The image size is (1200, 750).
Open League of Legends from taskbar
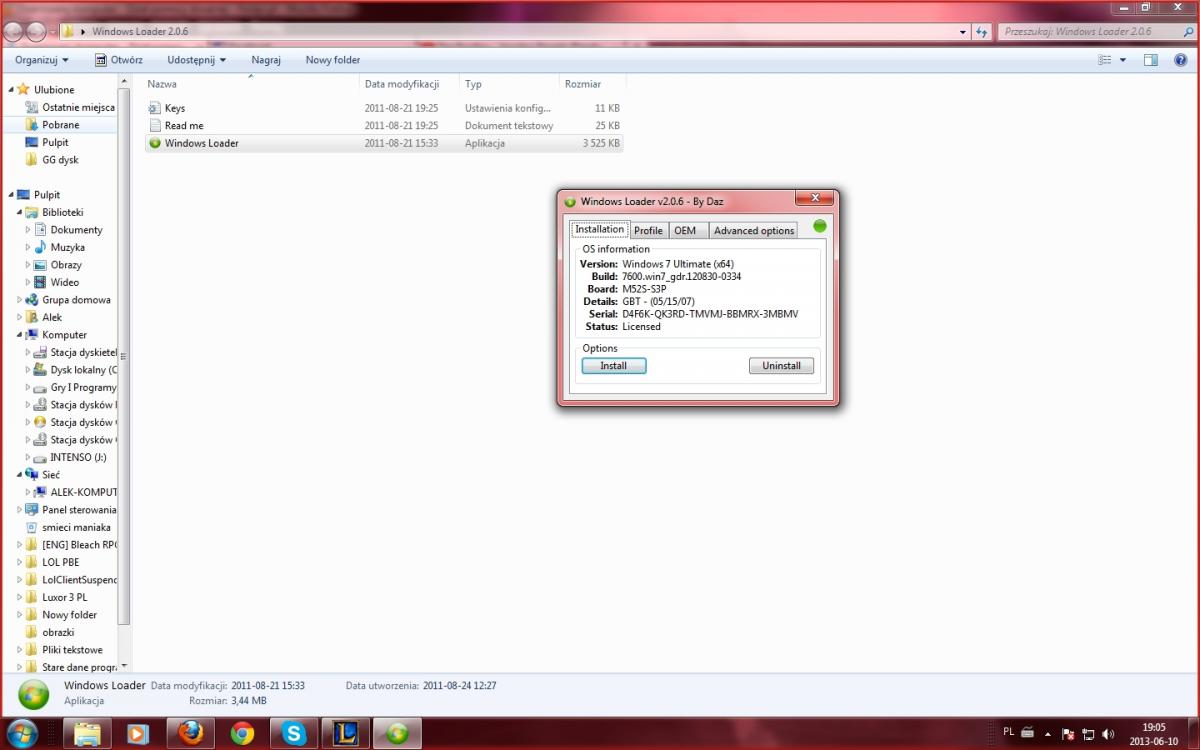(x=346, y=734)
